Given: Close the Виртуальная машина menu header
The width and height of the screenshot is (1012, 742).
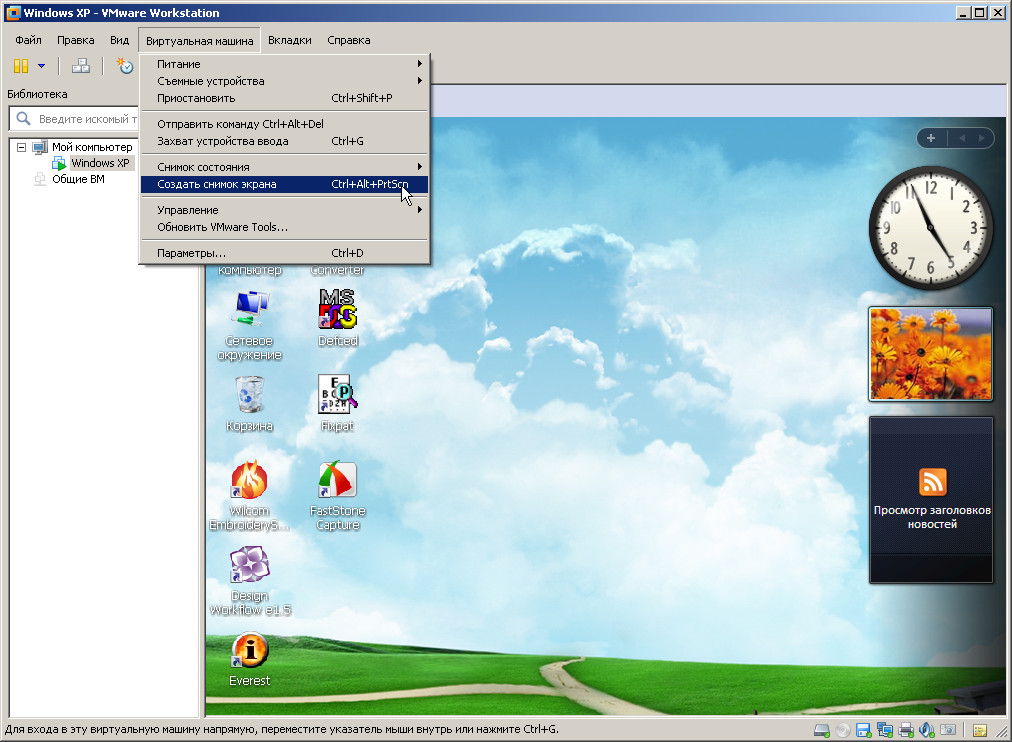Looking at the screenshot, I should 199,40.
